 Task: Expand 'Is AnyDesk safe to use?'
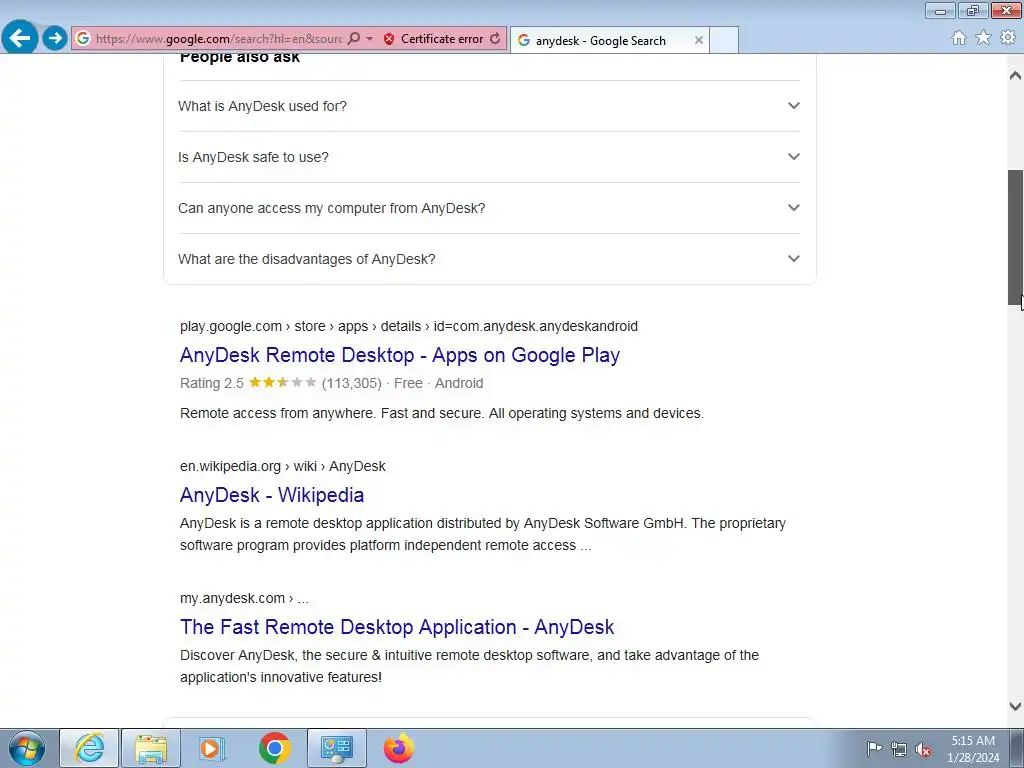pos(490,157)
